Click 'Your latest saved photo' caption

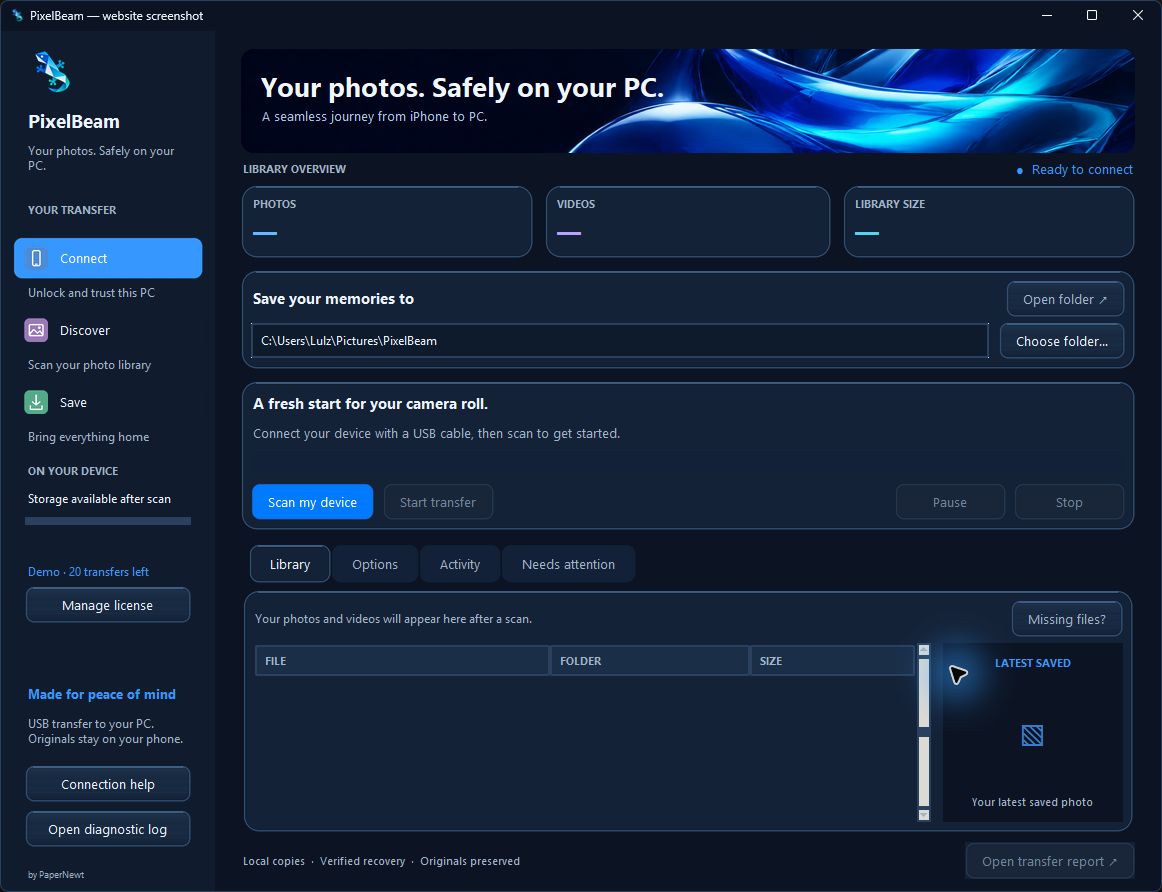coord(1032,802)
